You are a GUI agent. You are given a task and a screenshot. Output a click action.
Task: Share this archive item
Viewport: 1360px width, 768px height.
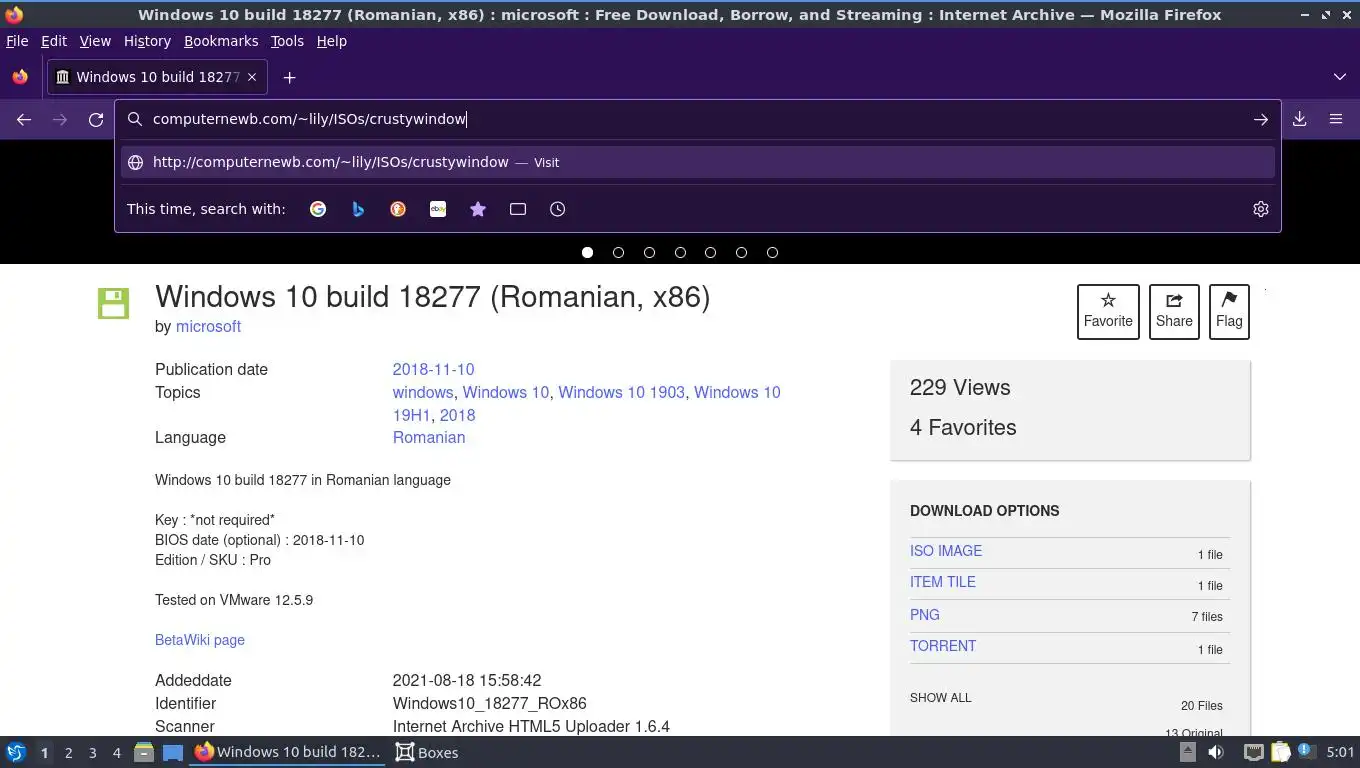tap(1174, 312)
